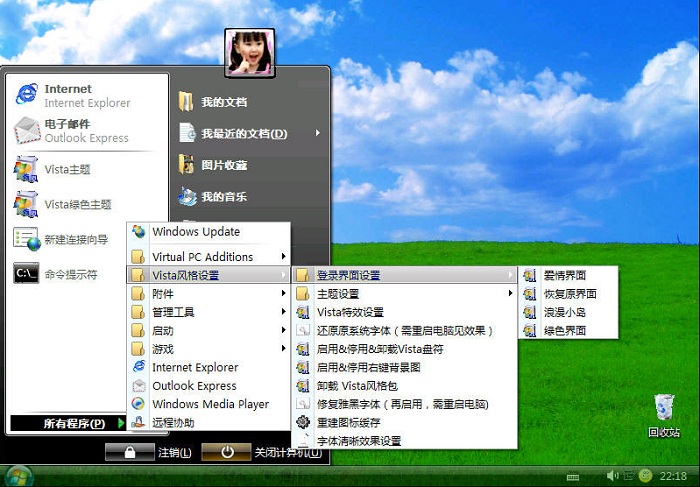Screen dimensions: 700x487
Task: Select Vista特效设置 menu entry
Action: 350,312
